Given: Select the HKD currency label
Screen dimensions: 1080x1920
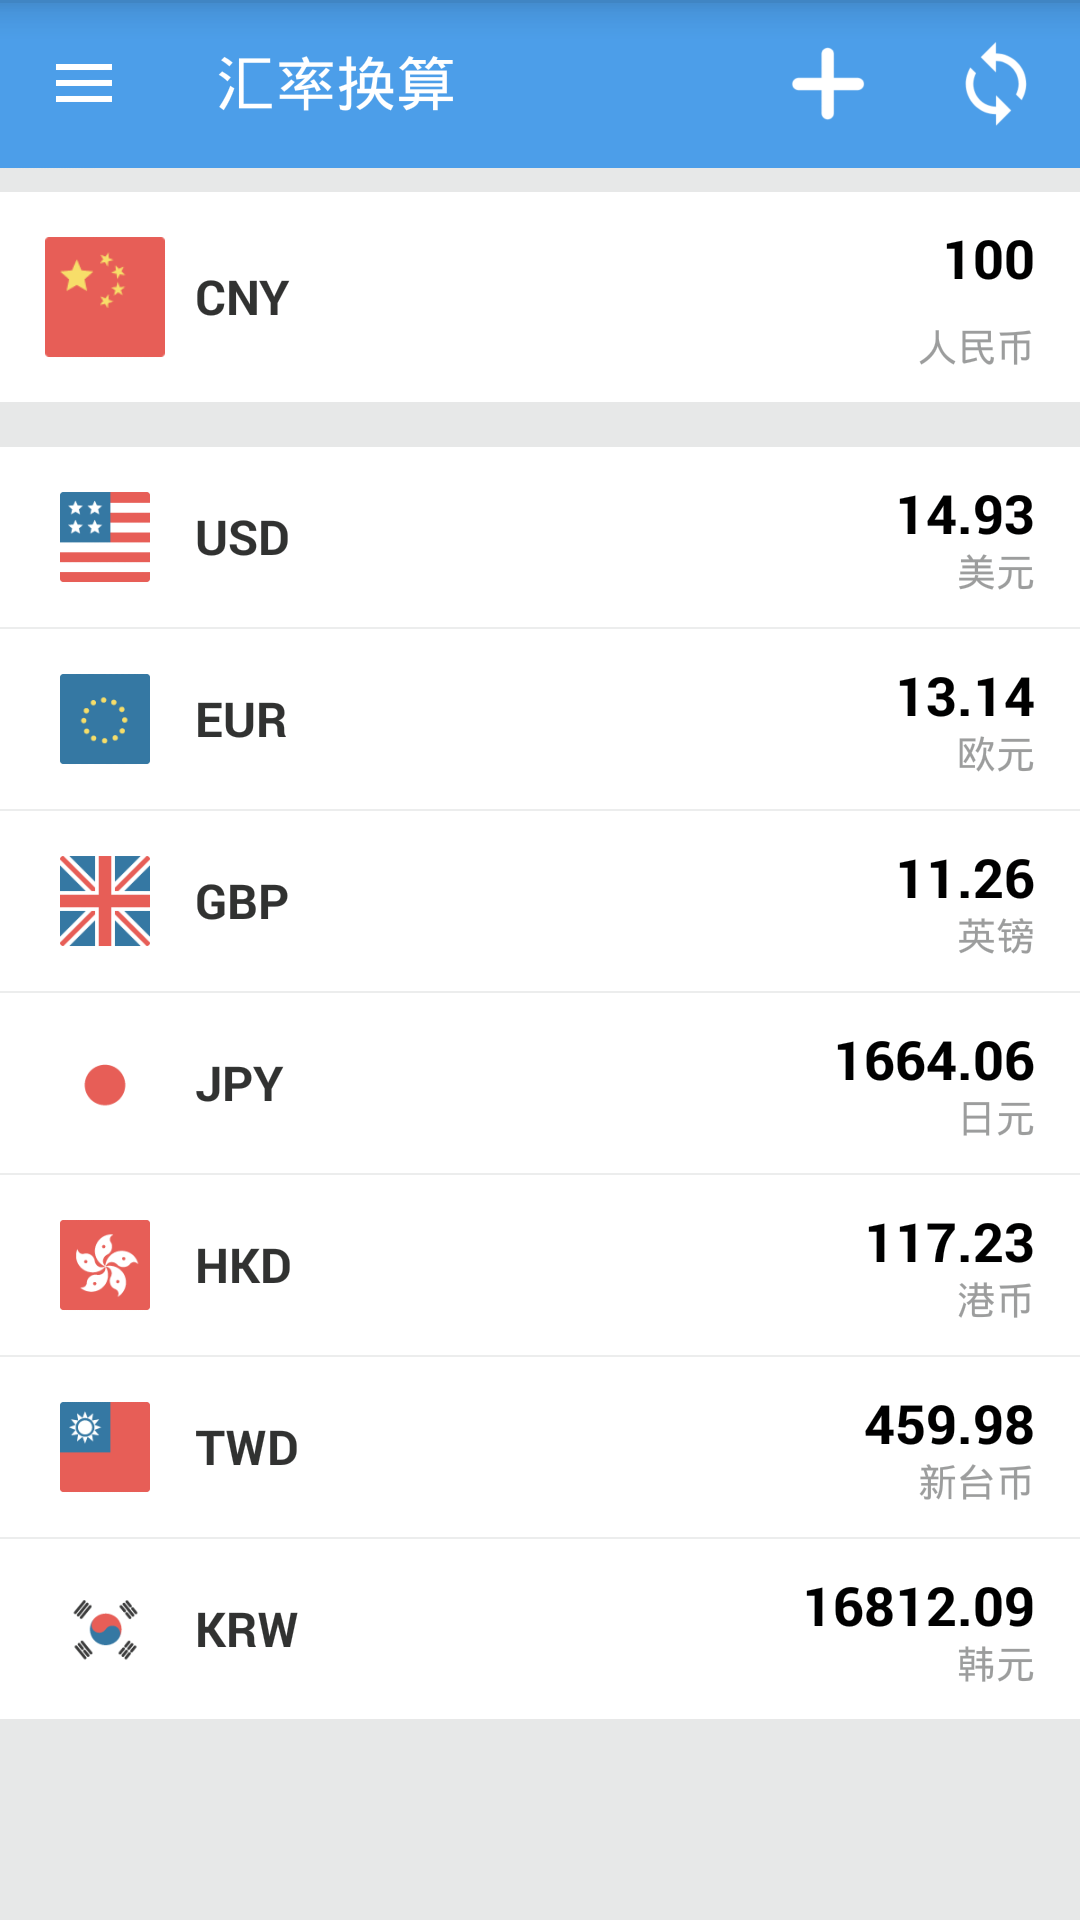Looking at the screenshot, I should pyautogui.click(x=243, y=1267).
